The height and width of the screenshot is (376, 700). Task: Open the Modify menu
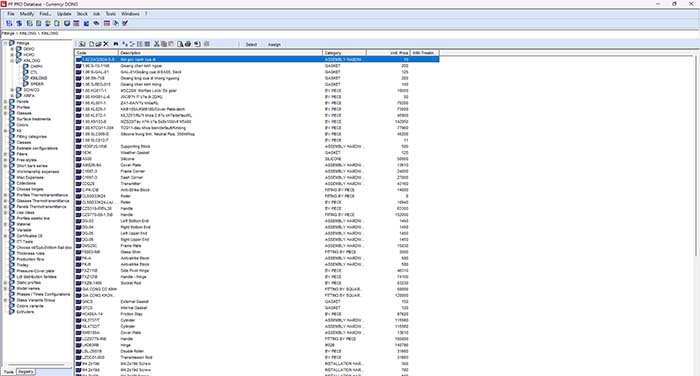coord(27,14)
